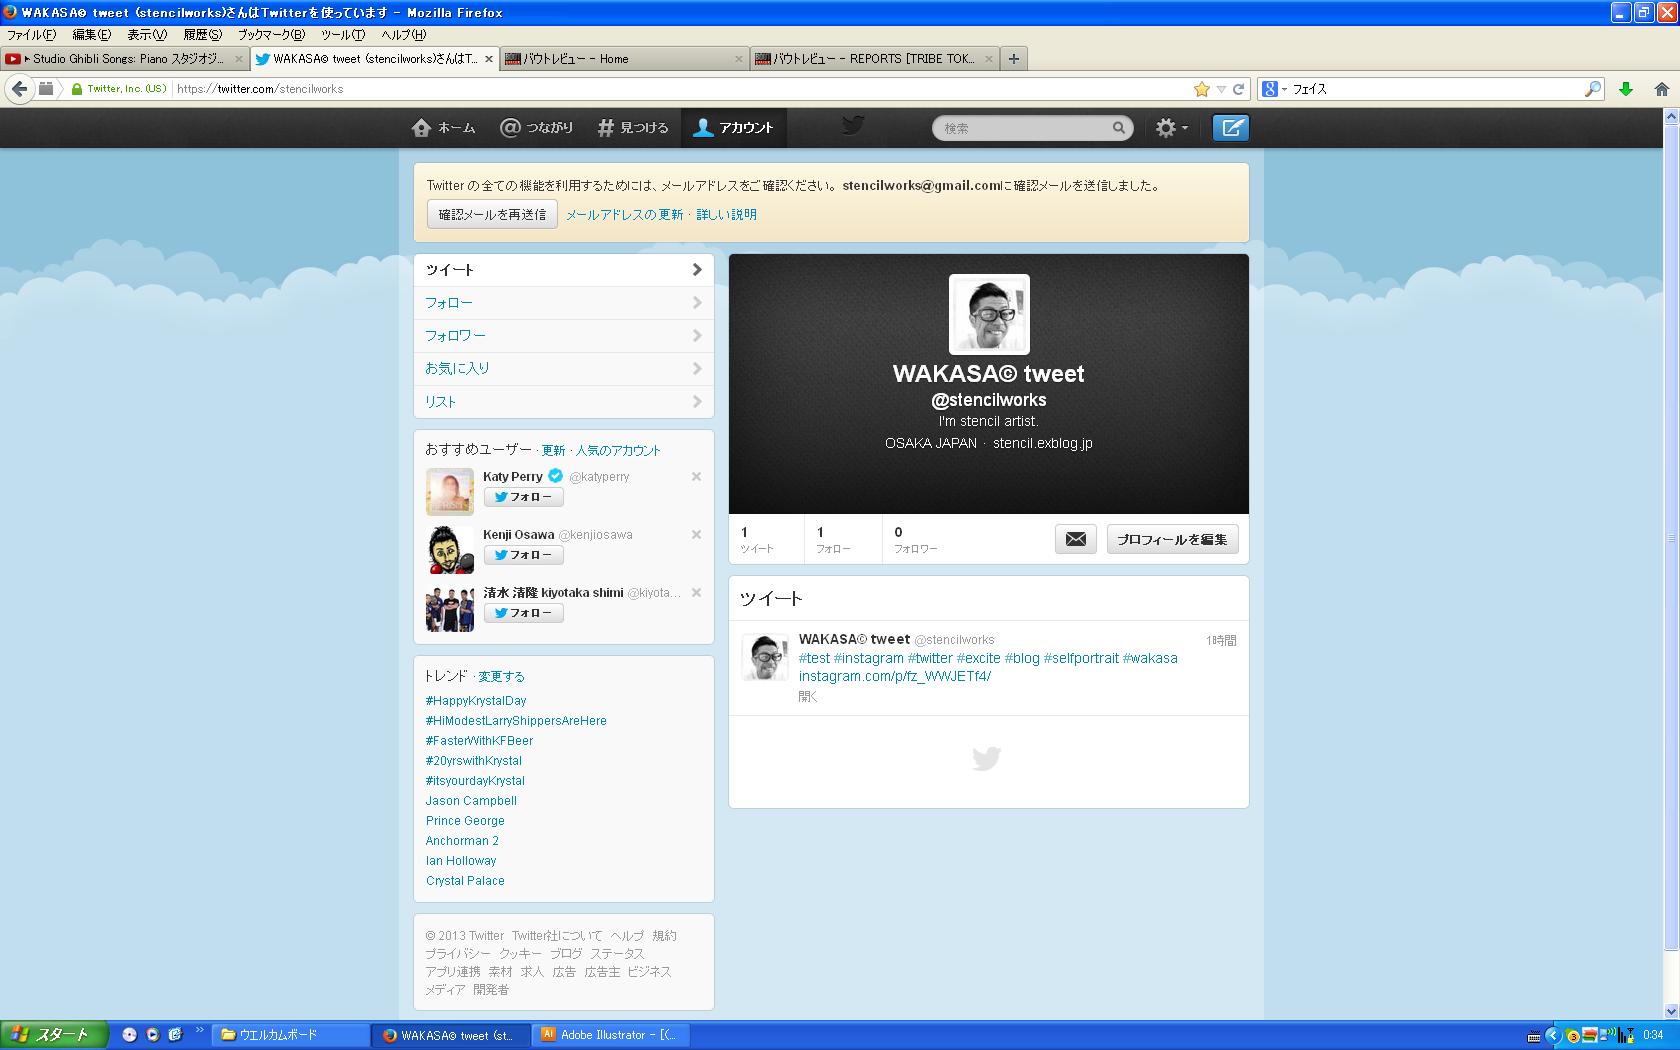Expand the Followers sidebar row chevron
The width and height of the screenshot is (1680, 1050).
click(x=697, y=336)
